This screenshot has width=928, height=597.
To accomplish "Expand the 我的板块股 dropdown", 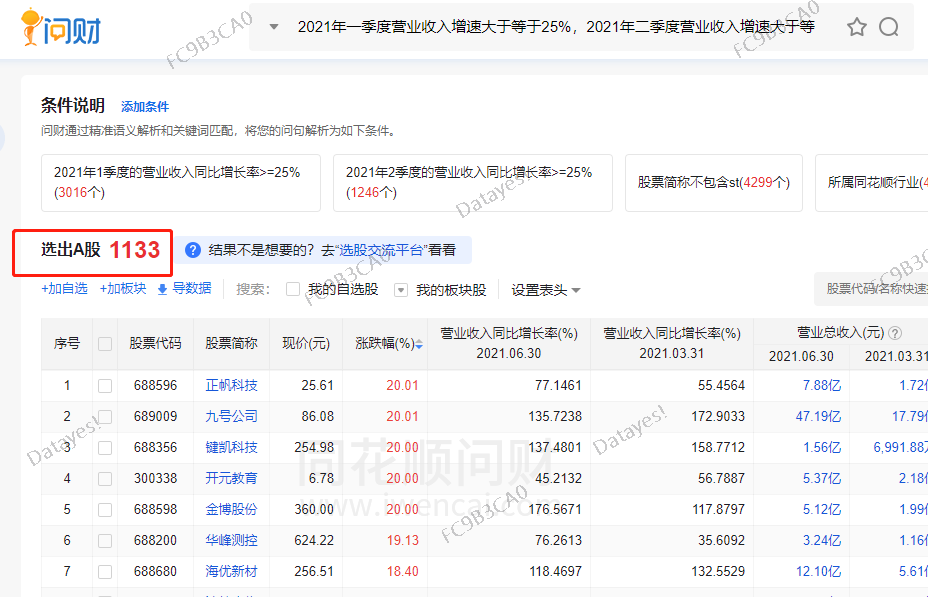I will 401,290.
